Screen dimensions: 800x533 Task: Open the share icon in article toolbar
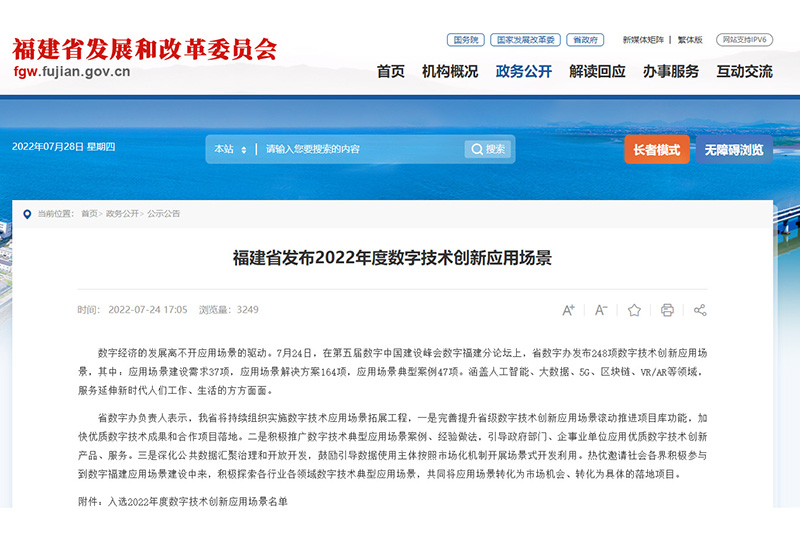700,310
